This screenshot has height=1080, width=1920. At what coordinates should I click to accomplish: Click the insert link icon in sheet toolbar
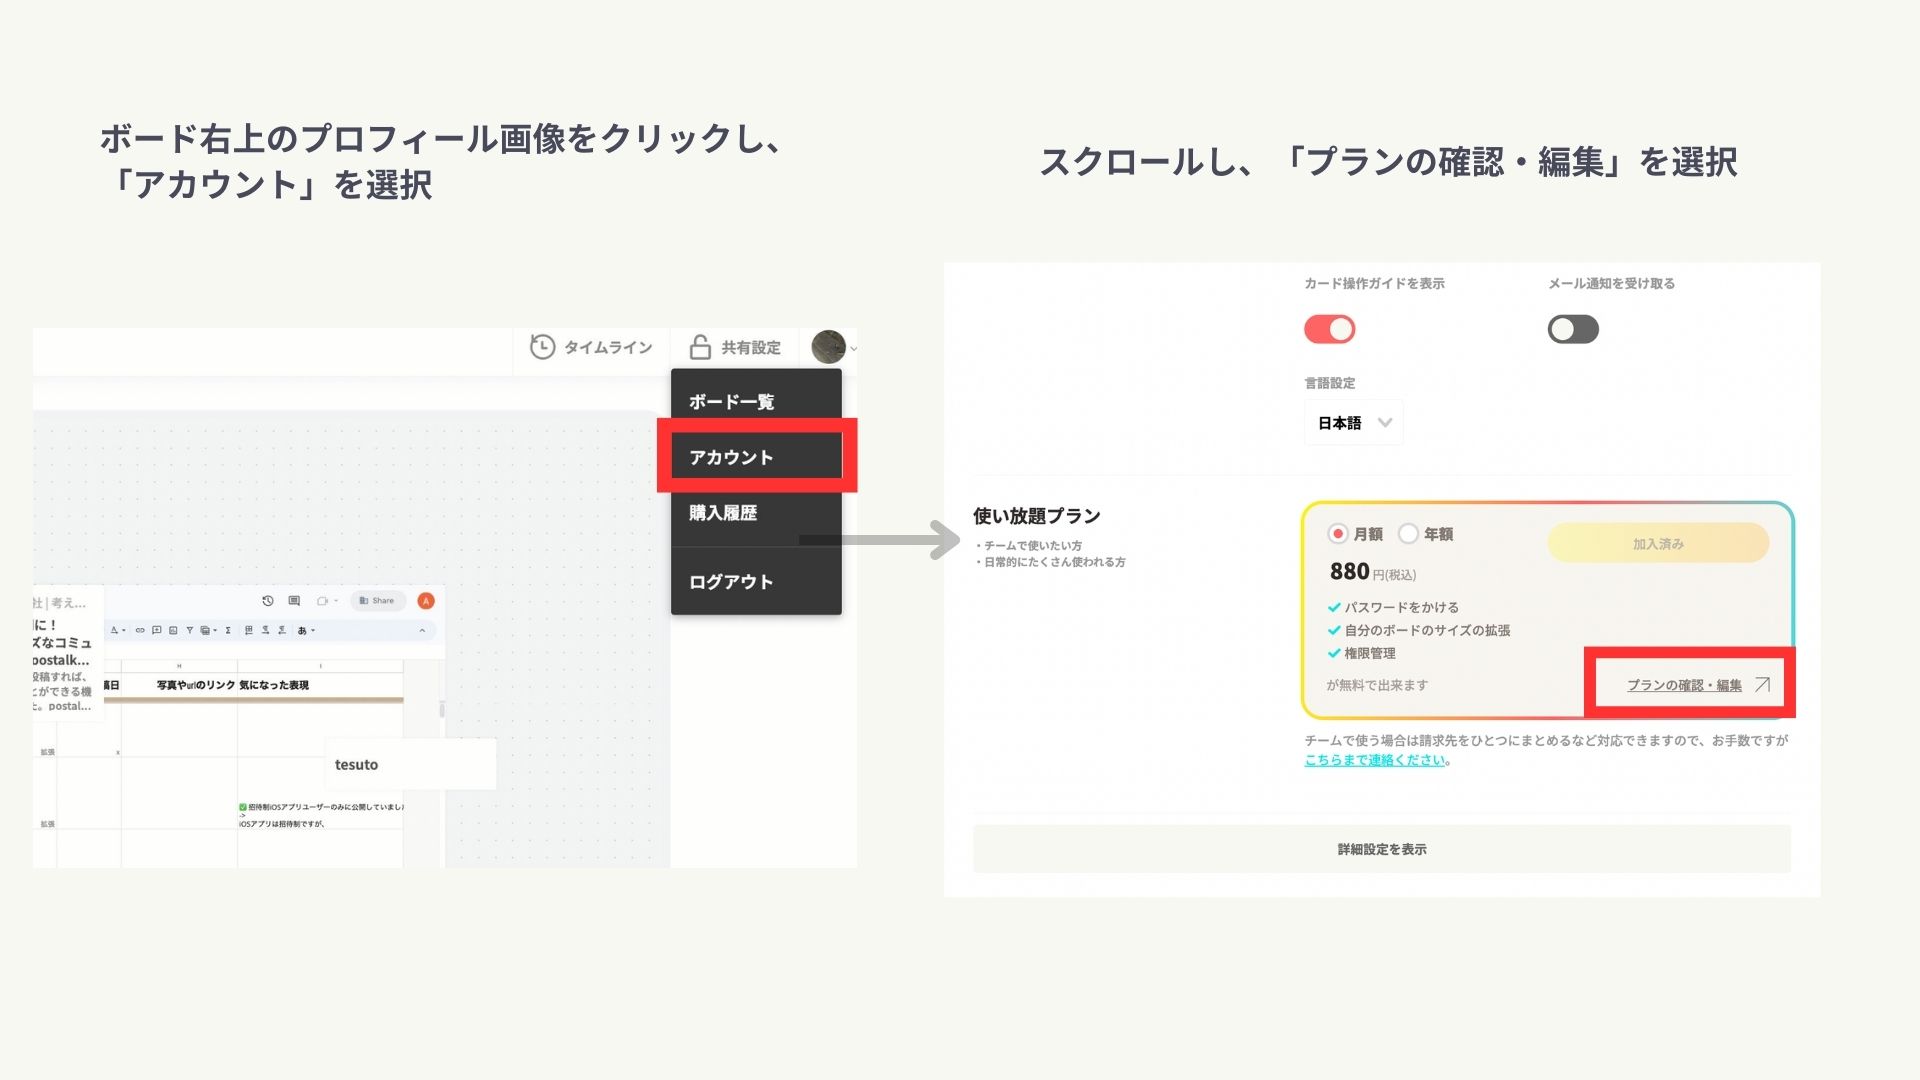[x=140, y=630]
